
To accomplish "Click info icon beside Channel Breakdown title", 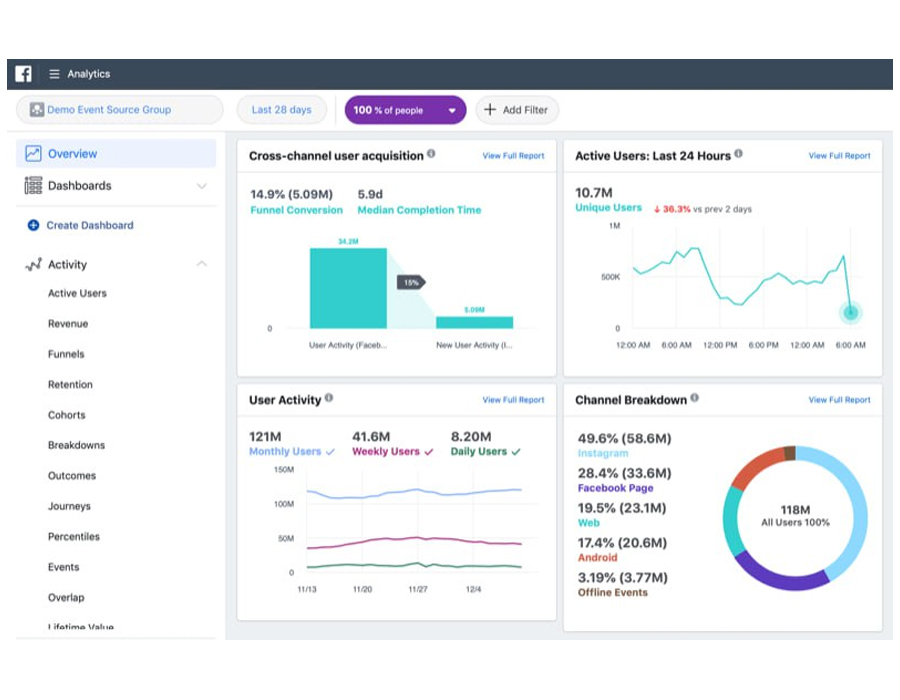I will (x=694, y=398).
